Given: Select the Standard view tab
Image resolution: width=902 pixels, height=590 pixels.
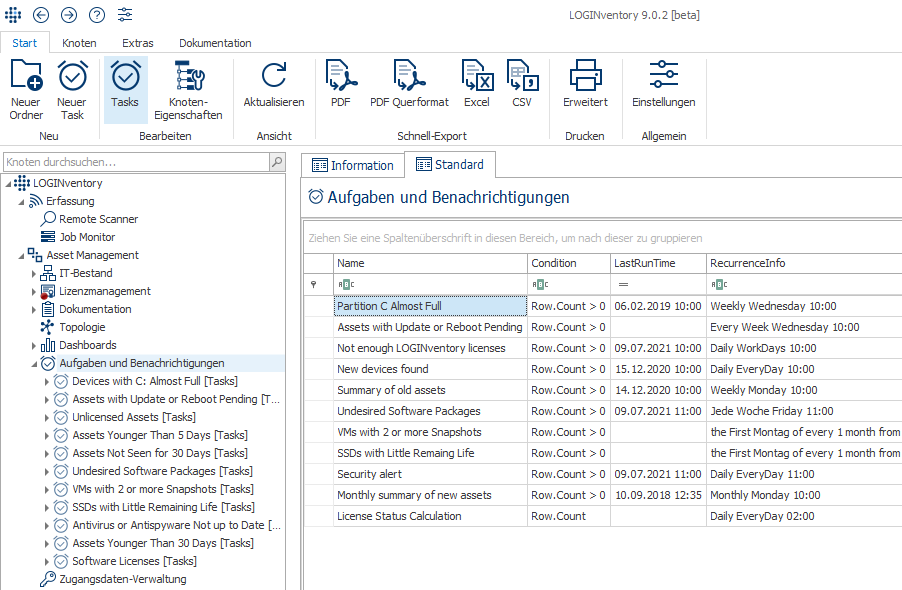Looking at the screenshot, I should tap(450, 164).
